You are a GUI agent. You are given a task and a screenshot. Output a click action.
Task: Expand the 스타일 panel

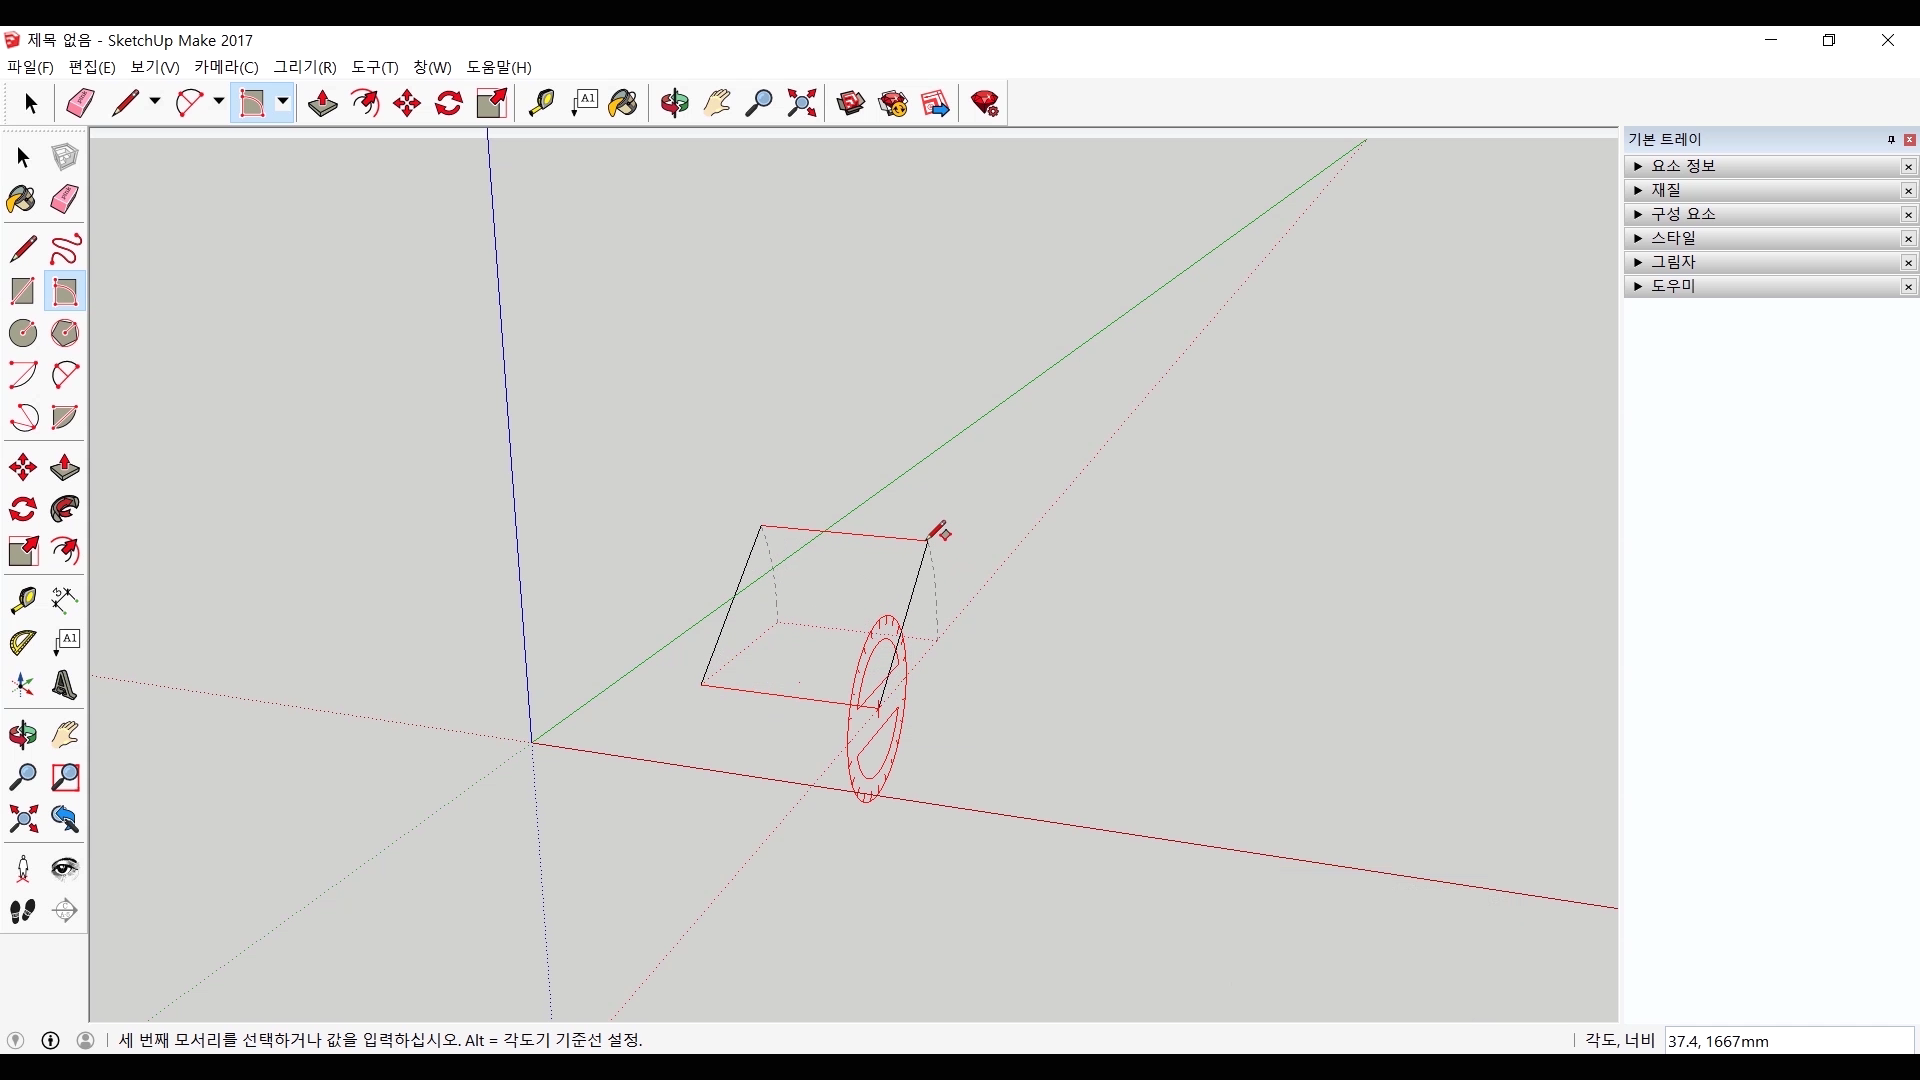pos(1673,238)
